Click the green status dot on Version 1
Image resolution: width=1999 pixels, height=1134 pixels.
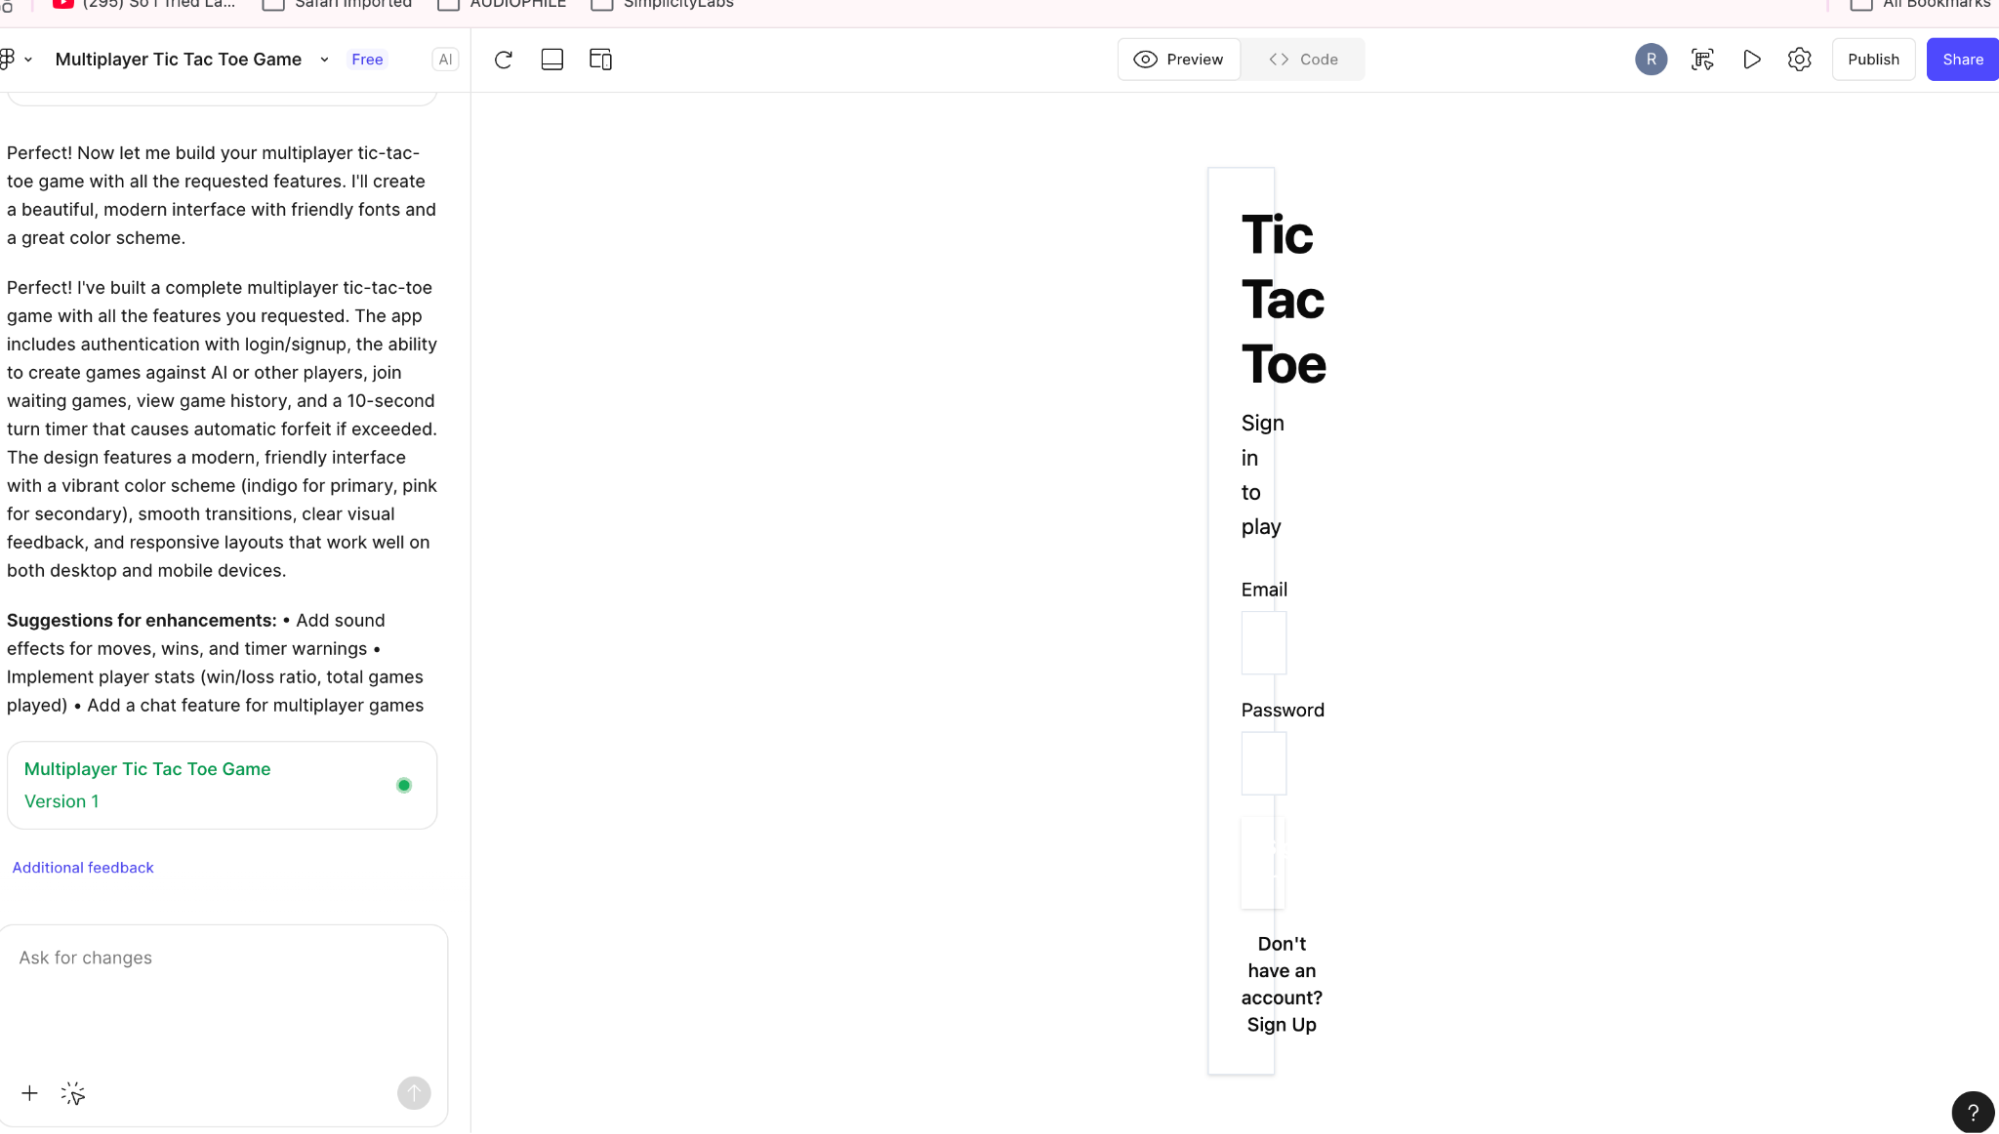click(404, 785)
